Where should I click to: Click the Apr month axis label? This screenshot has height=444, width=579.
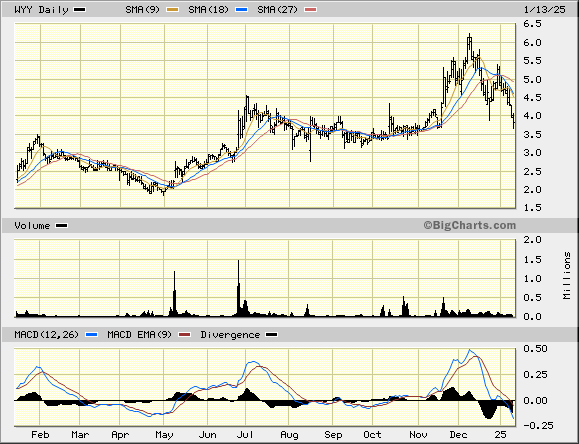coord(120,435)
